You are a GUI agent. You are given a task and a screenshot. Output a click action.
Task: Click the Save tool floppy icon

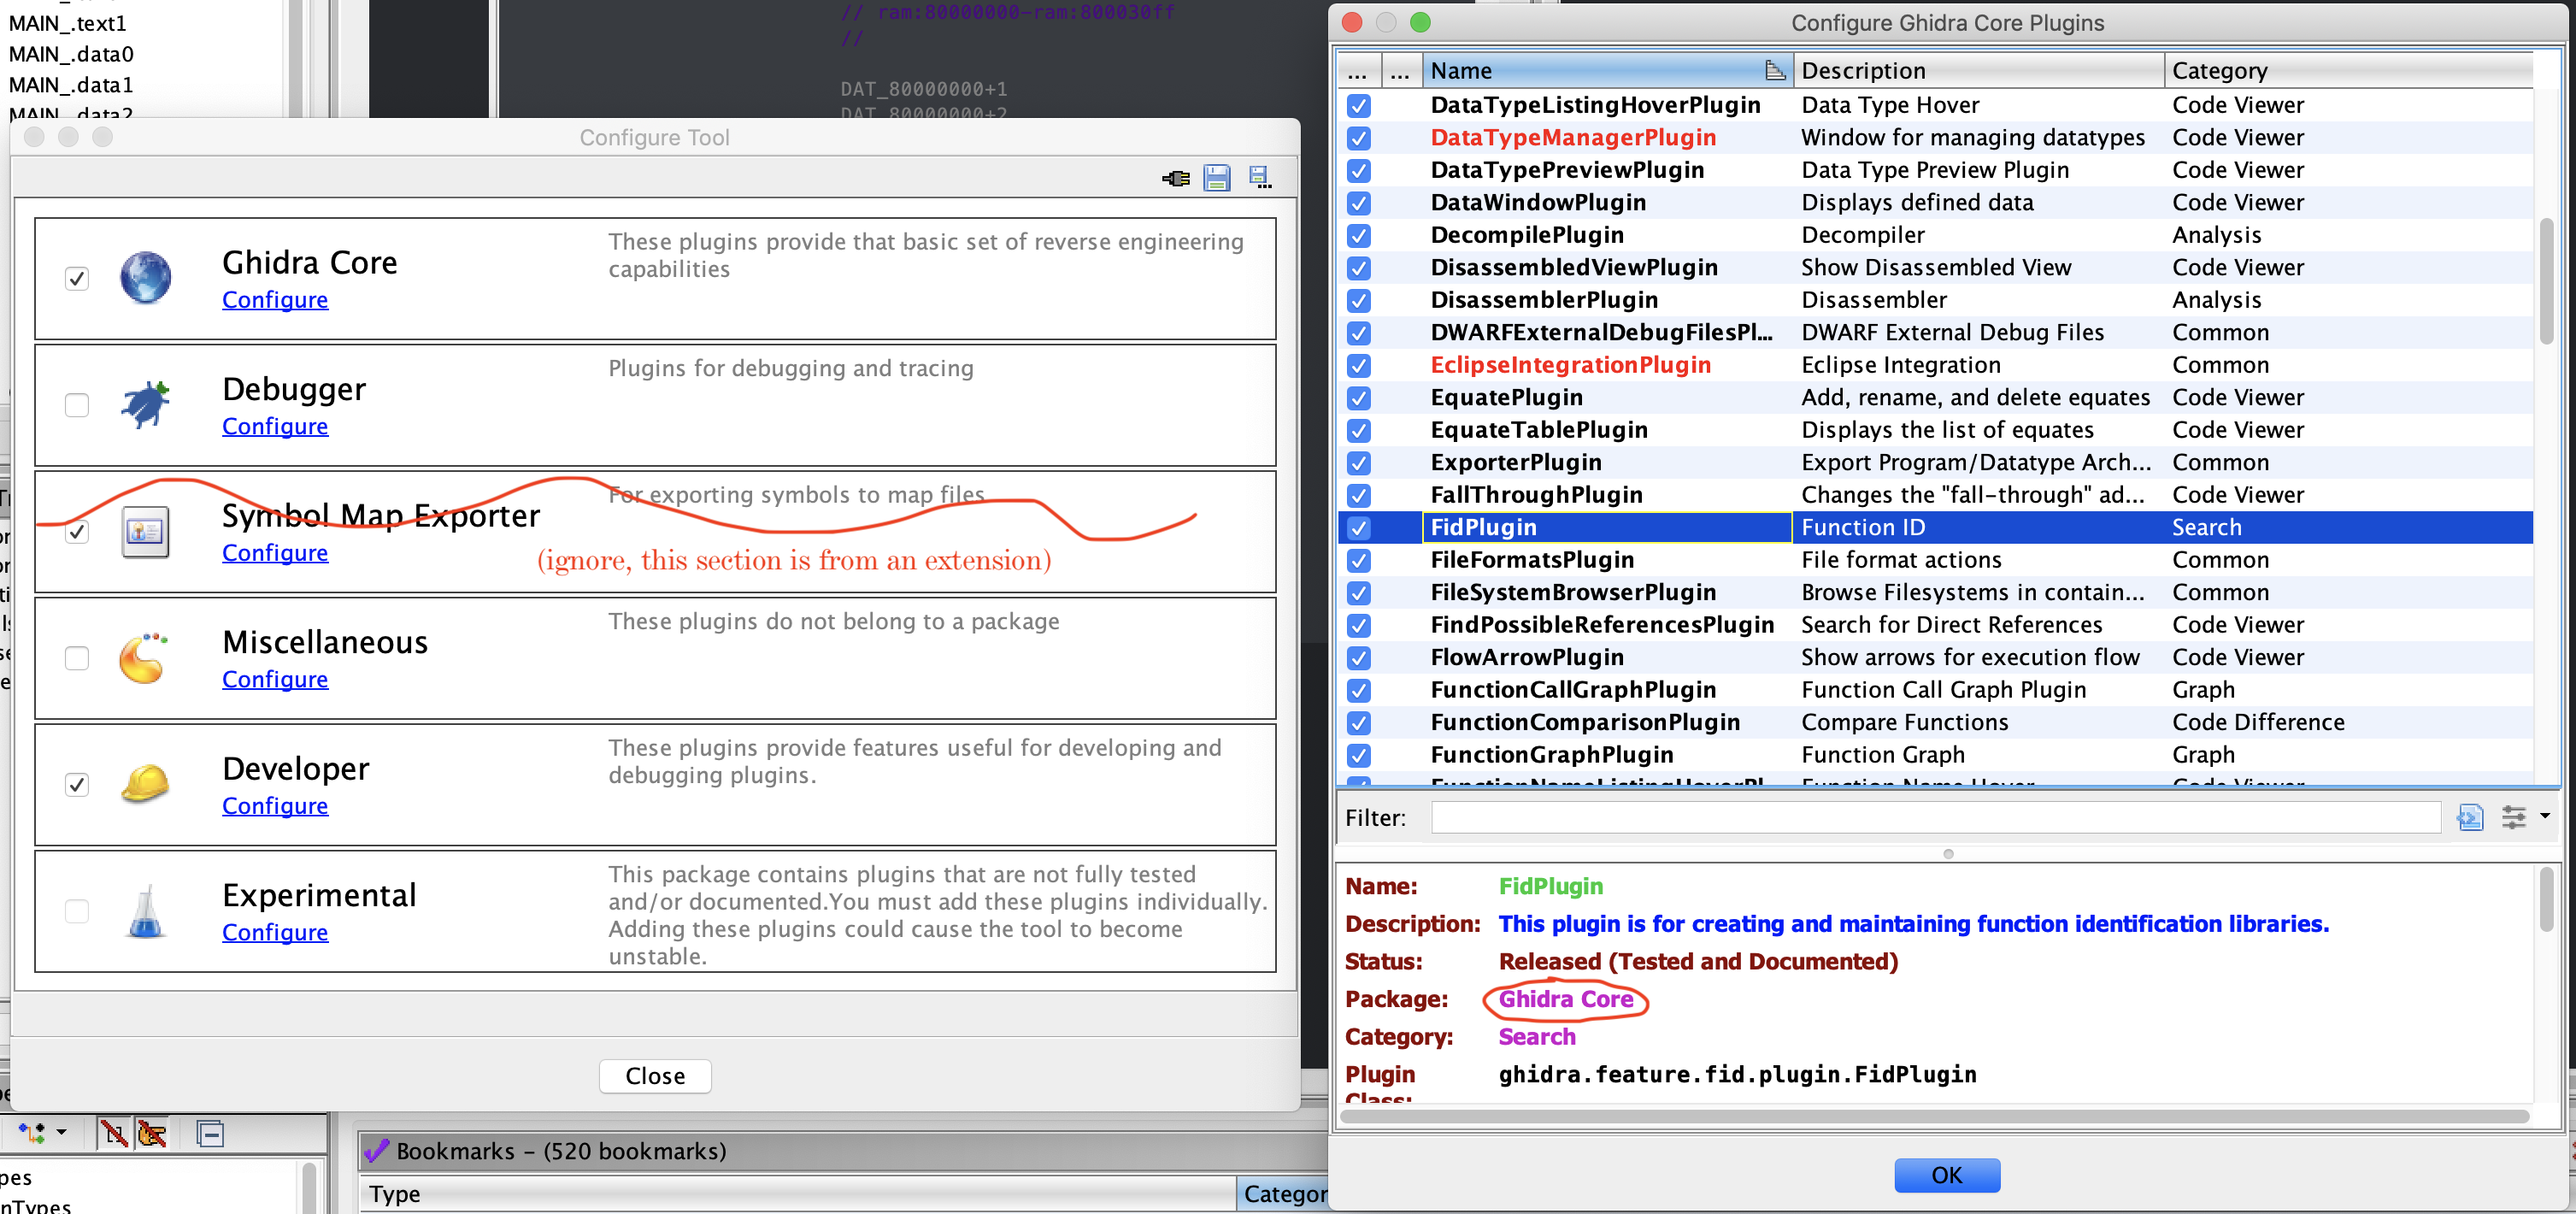pyautogui.click(x=1217, y=178)
